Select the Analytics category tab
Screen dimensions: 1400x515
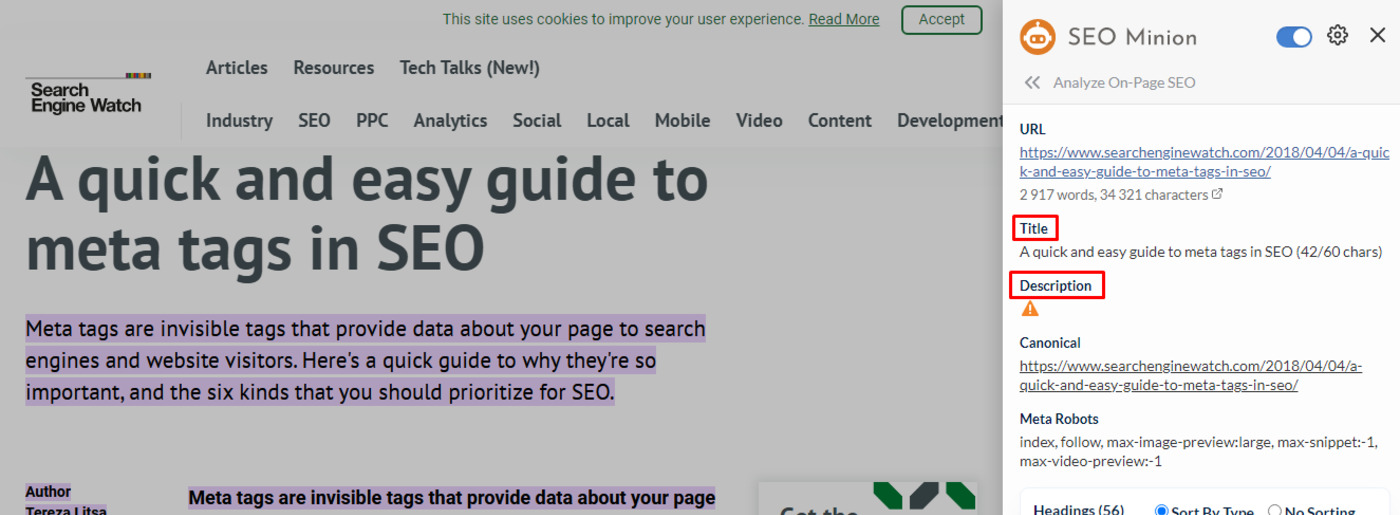pos(450,120)
